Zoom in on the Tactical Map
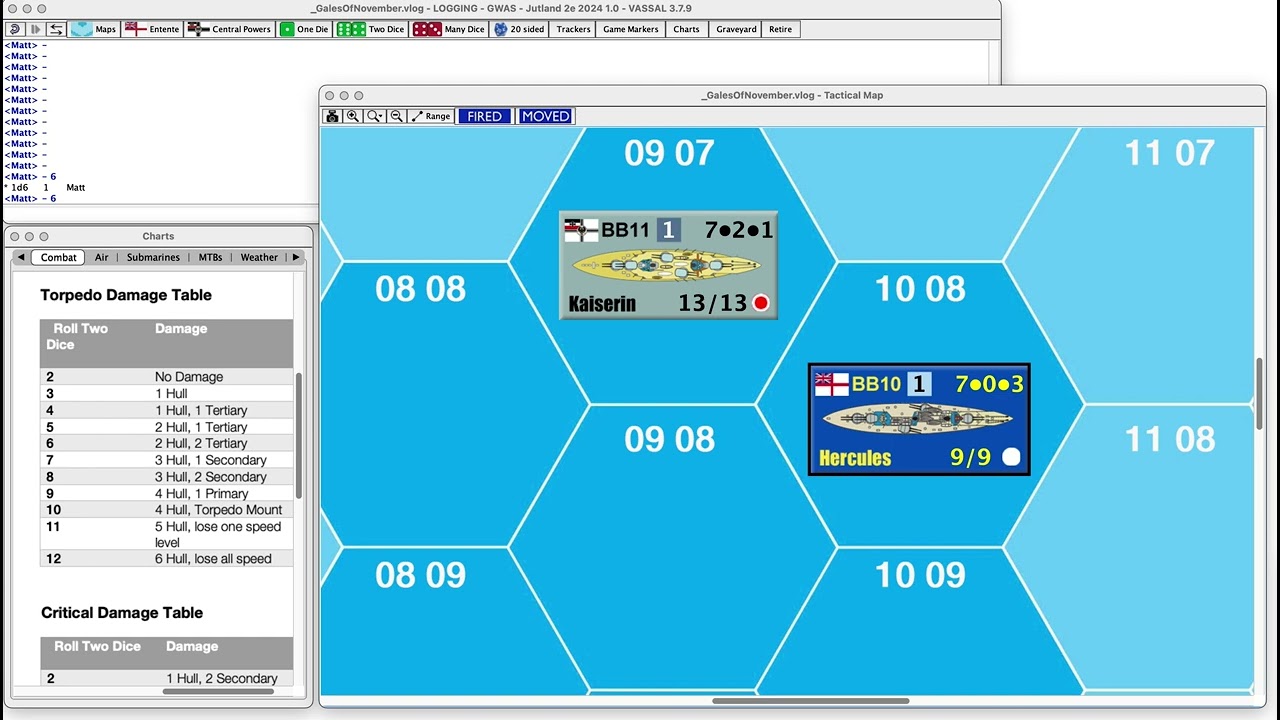This screenshot has height=720, width=1280. coord(353,116)
